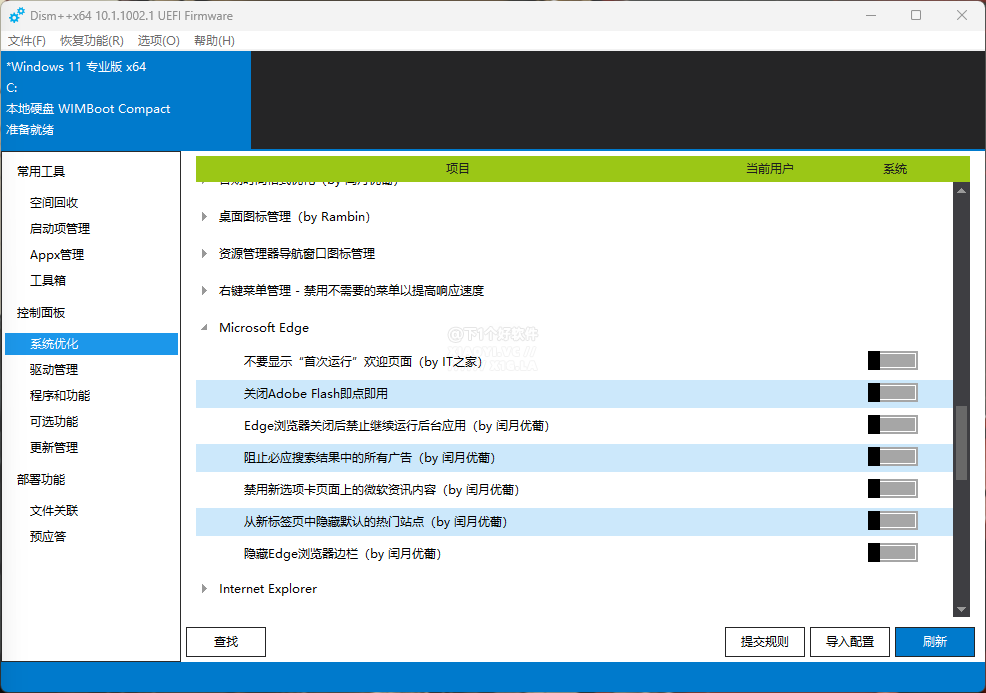986x693 pixels.
Task: Select the Windows 11 专业版 x64 image tile
Action: 126,100
